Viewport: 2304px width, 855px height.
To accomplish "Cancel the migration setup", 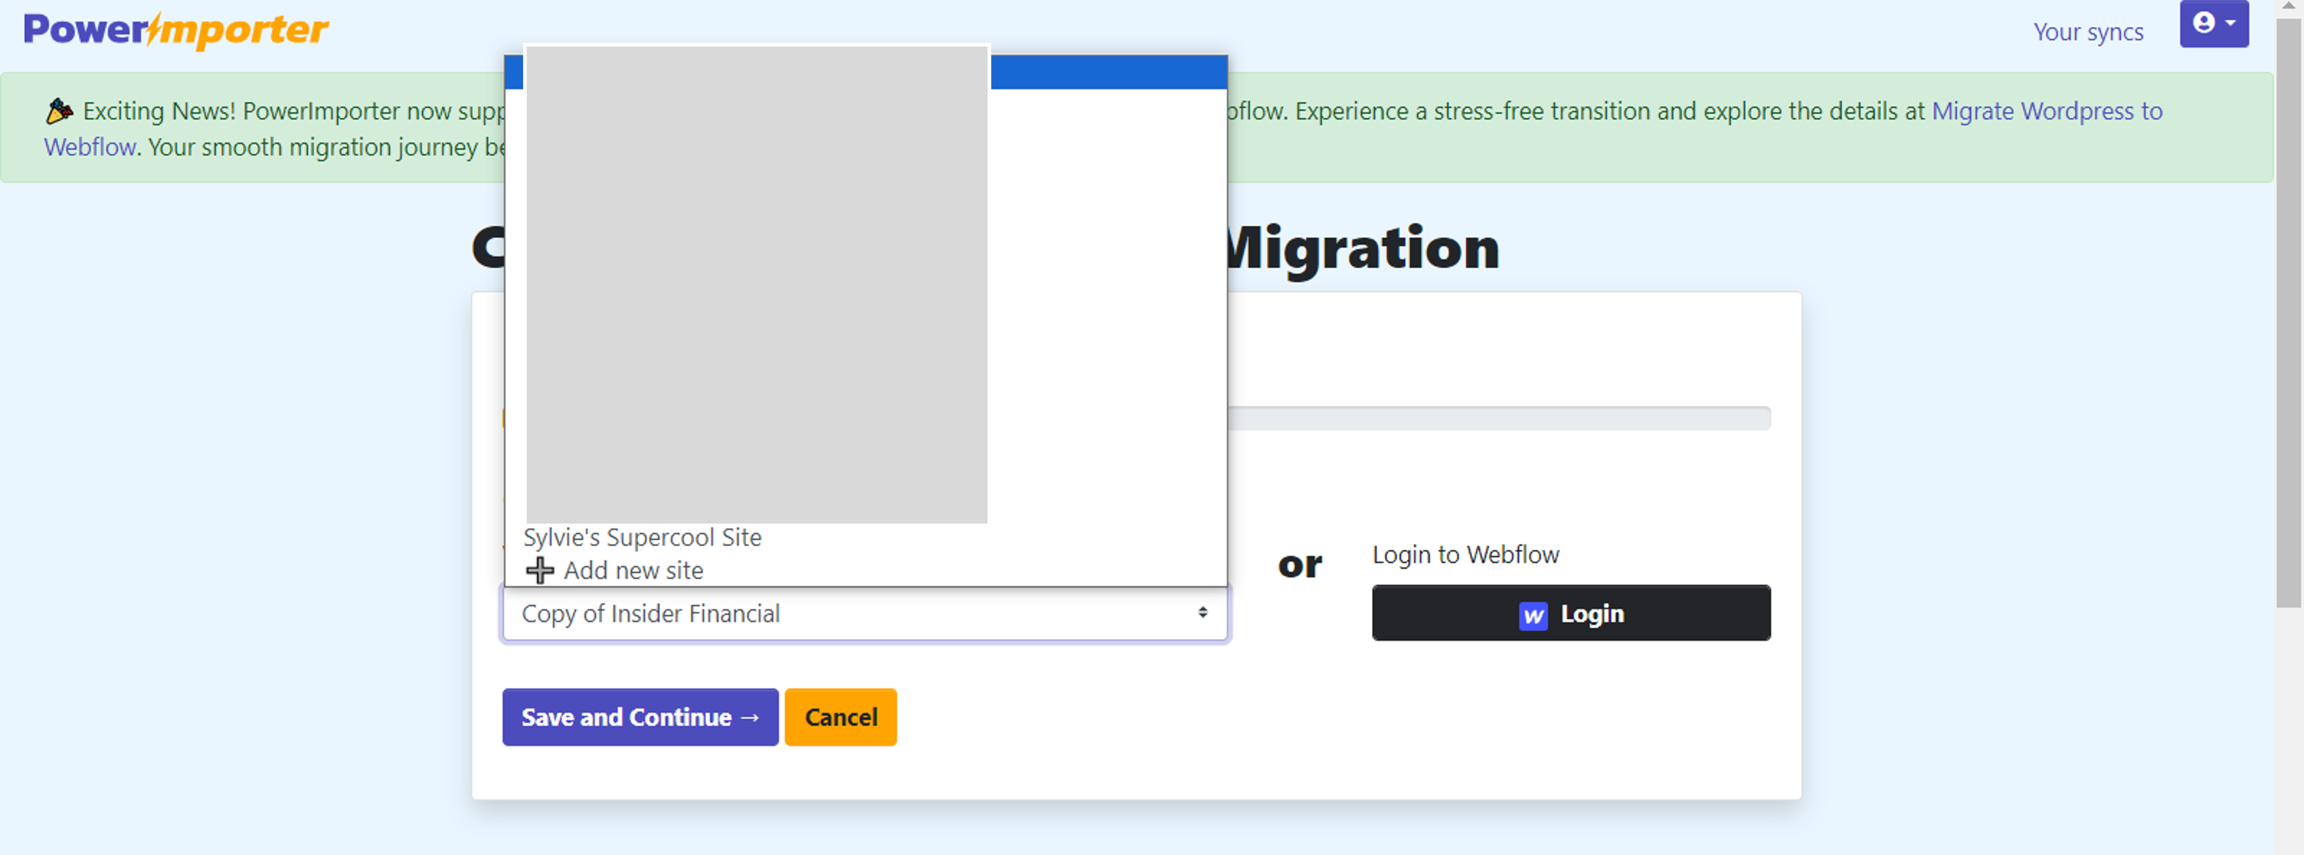I will (x=840, y=717).
